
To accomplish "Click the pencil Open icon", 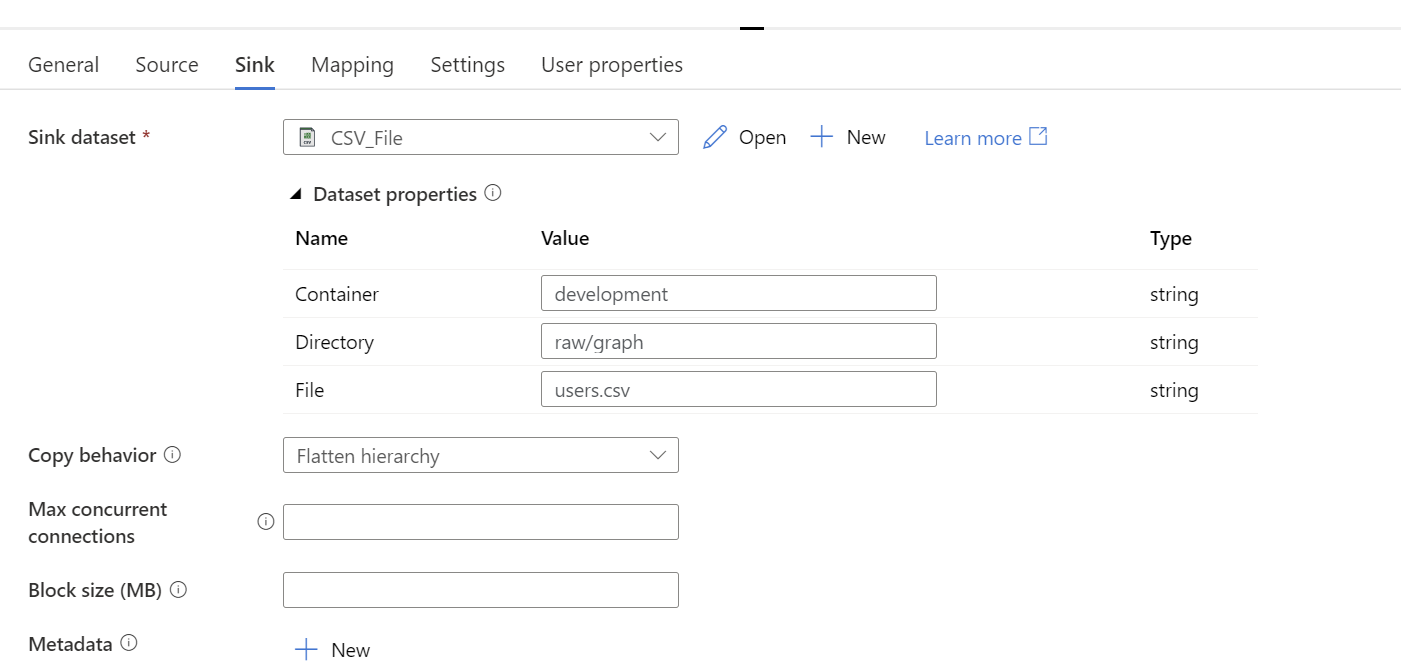I will [715, 137].
